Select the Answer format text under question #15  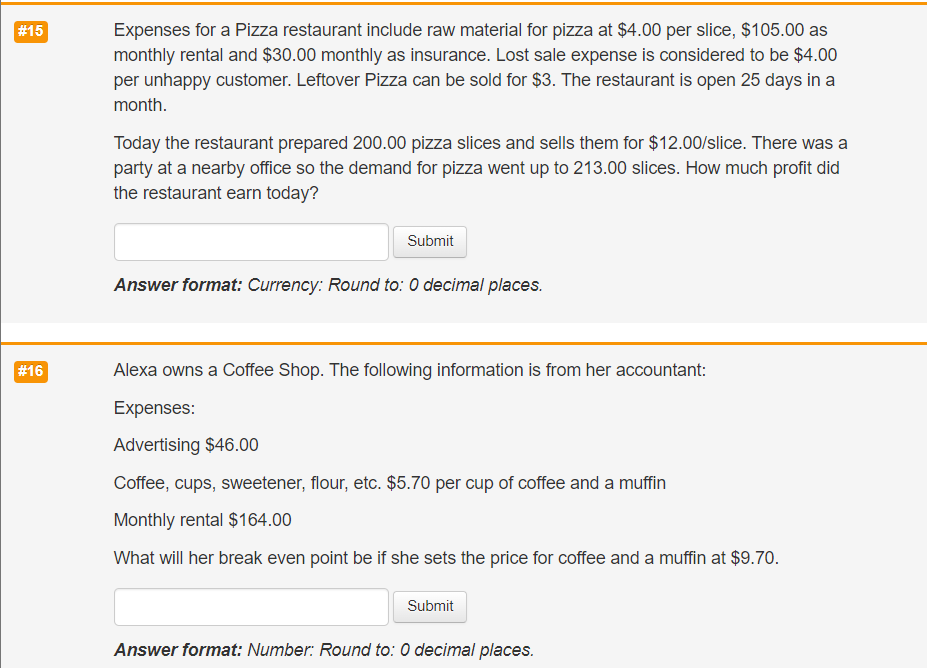tap(327, 285)
